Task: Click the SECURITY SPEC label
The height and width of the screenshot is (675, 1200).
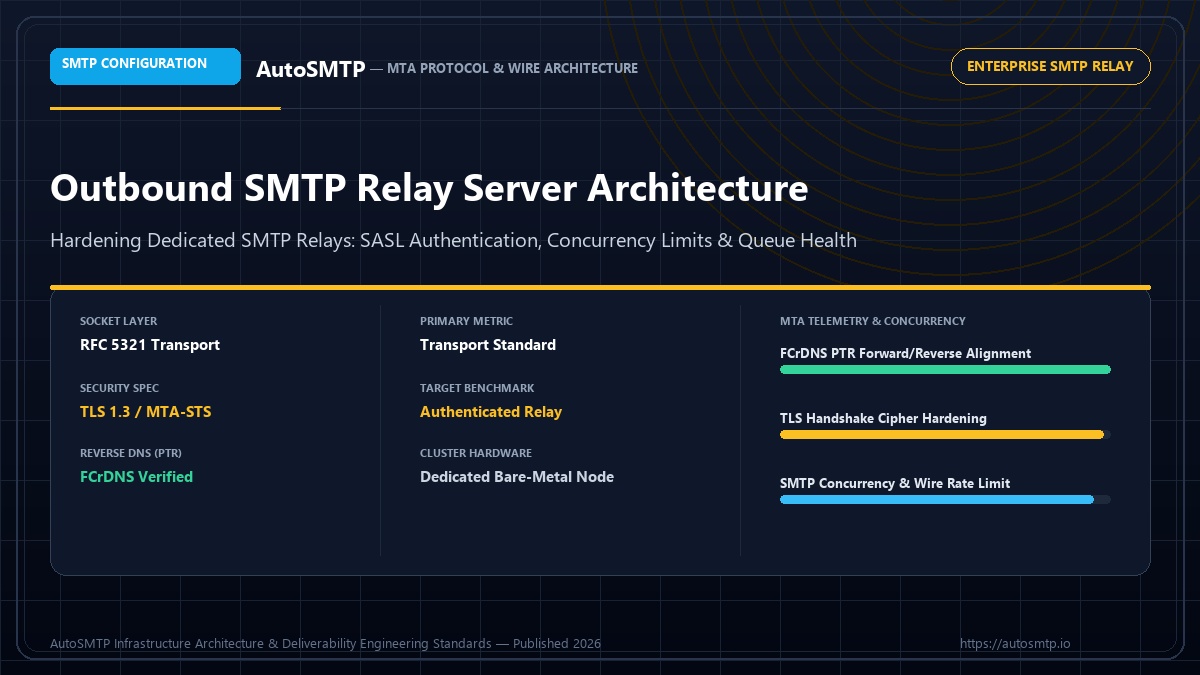Action: coord(119,388)
